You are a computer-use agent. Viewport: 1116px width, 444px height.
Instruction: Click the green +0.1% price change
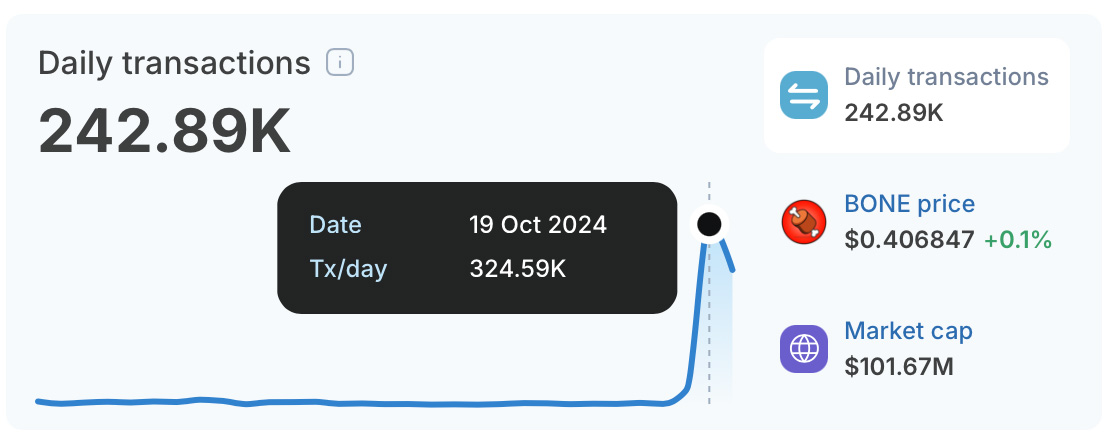click(1018, 240)
